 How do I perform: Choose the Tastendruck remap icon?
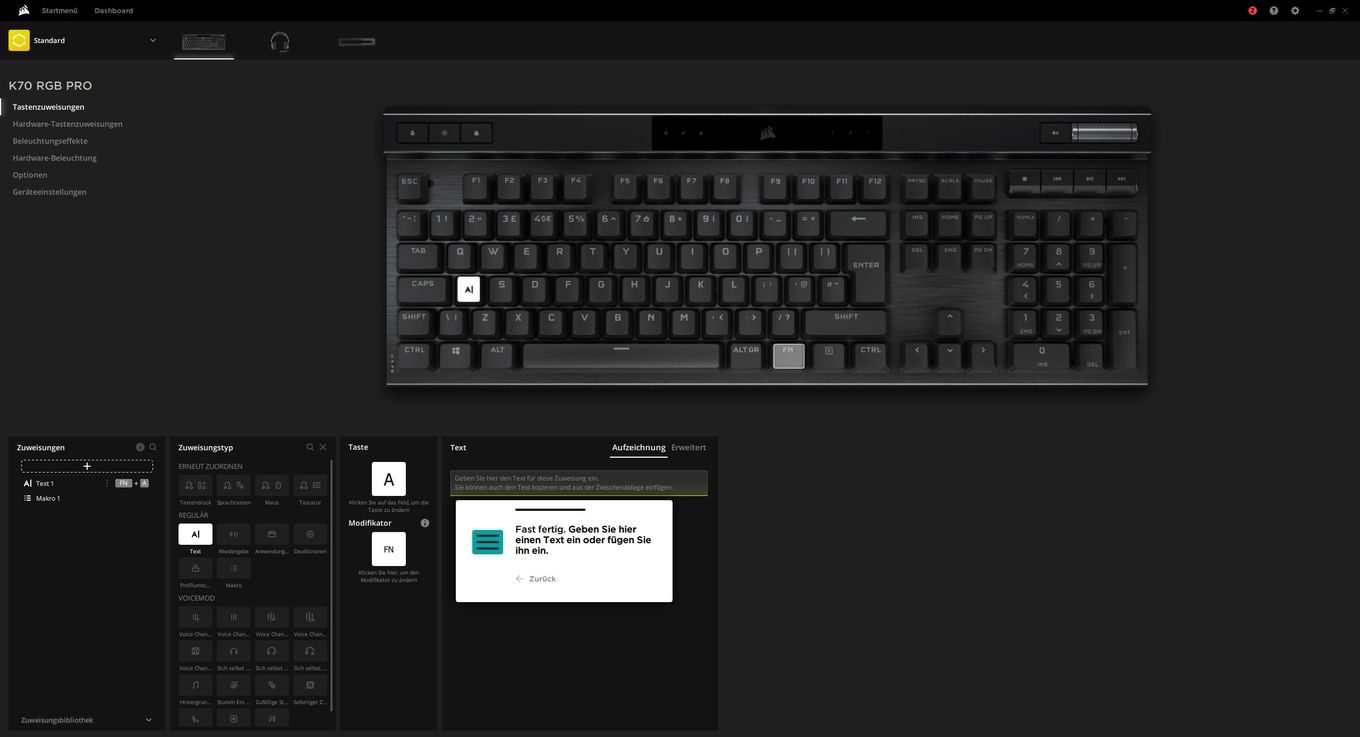click(195, 485)
